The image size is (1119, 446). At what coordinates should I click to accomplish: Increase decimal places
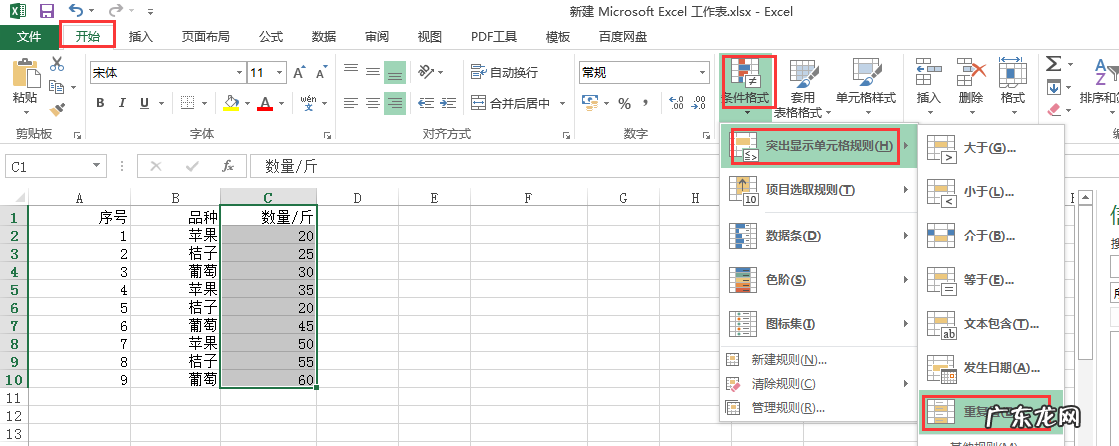coord(678,104)
